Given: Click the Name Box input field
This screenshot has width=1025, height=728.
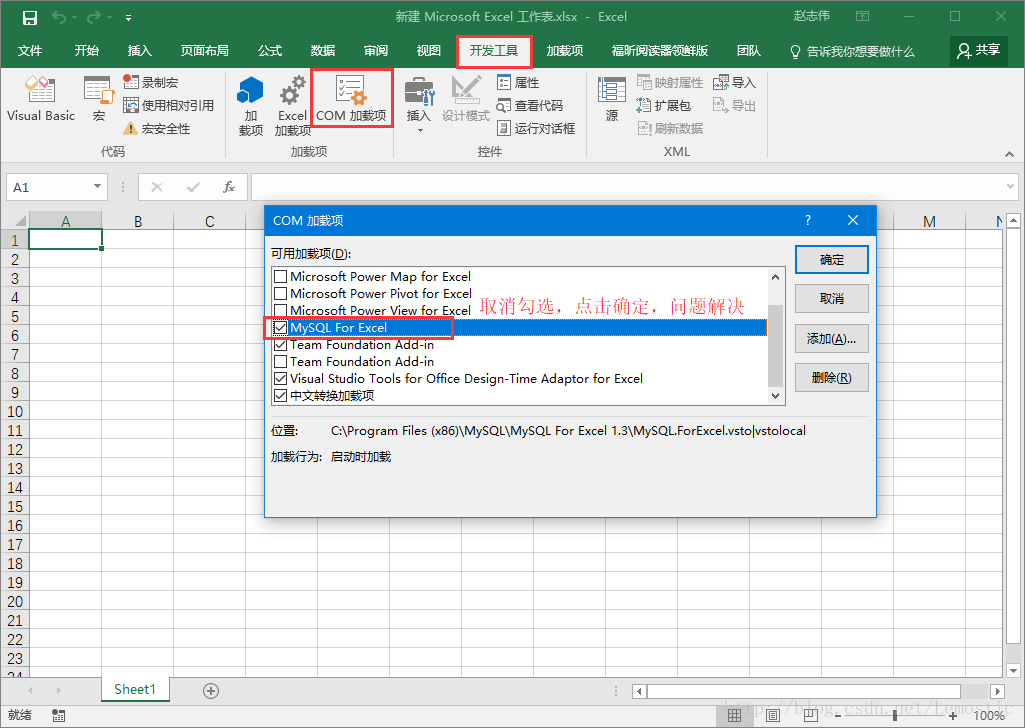Looking at the screenshot, I should click(48, 188).
